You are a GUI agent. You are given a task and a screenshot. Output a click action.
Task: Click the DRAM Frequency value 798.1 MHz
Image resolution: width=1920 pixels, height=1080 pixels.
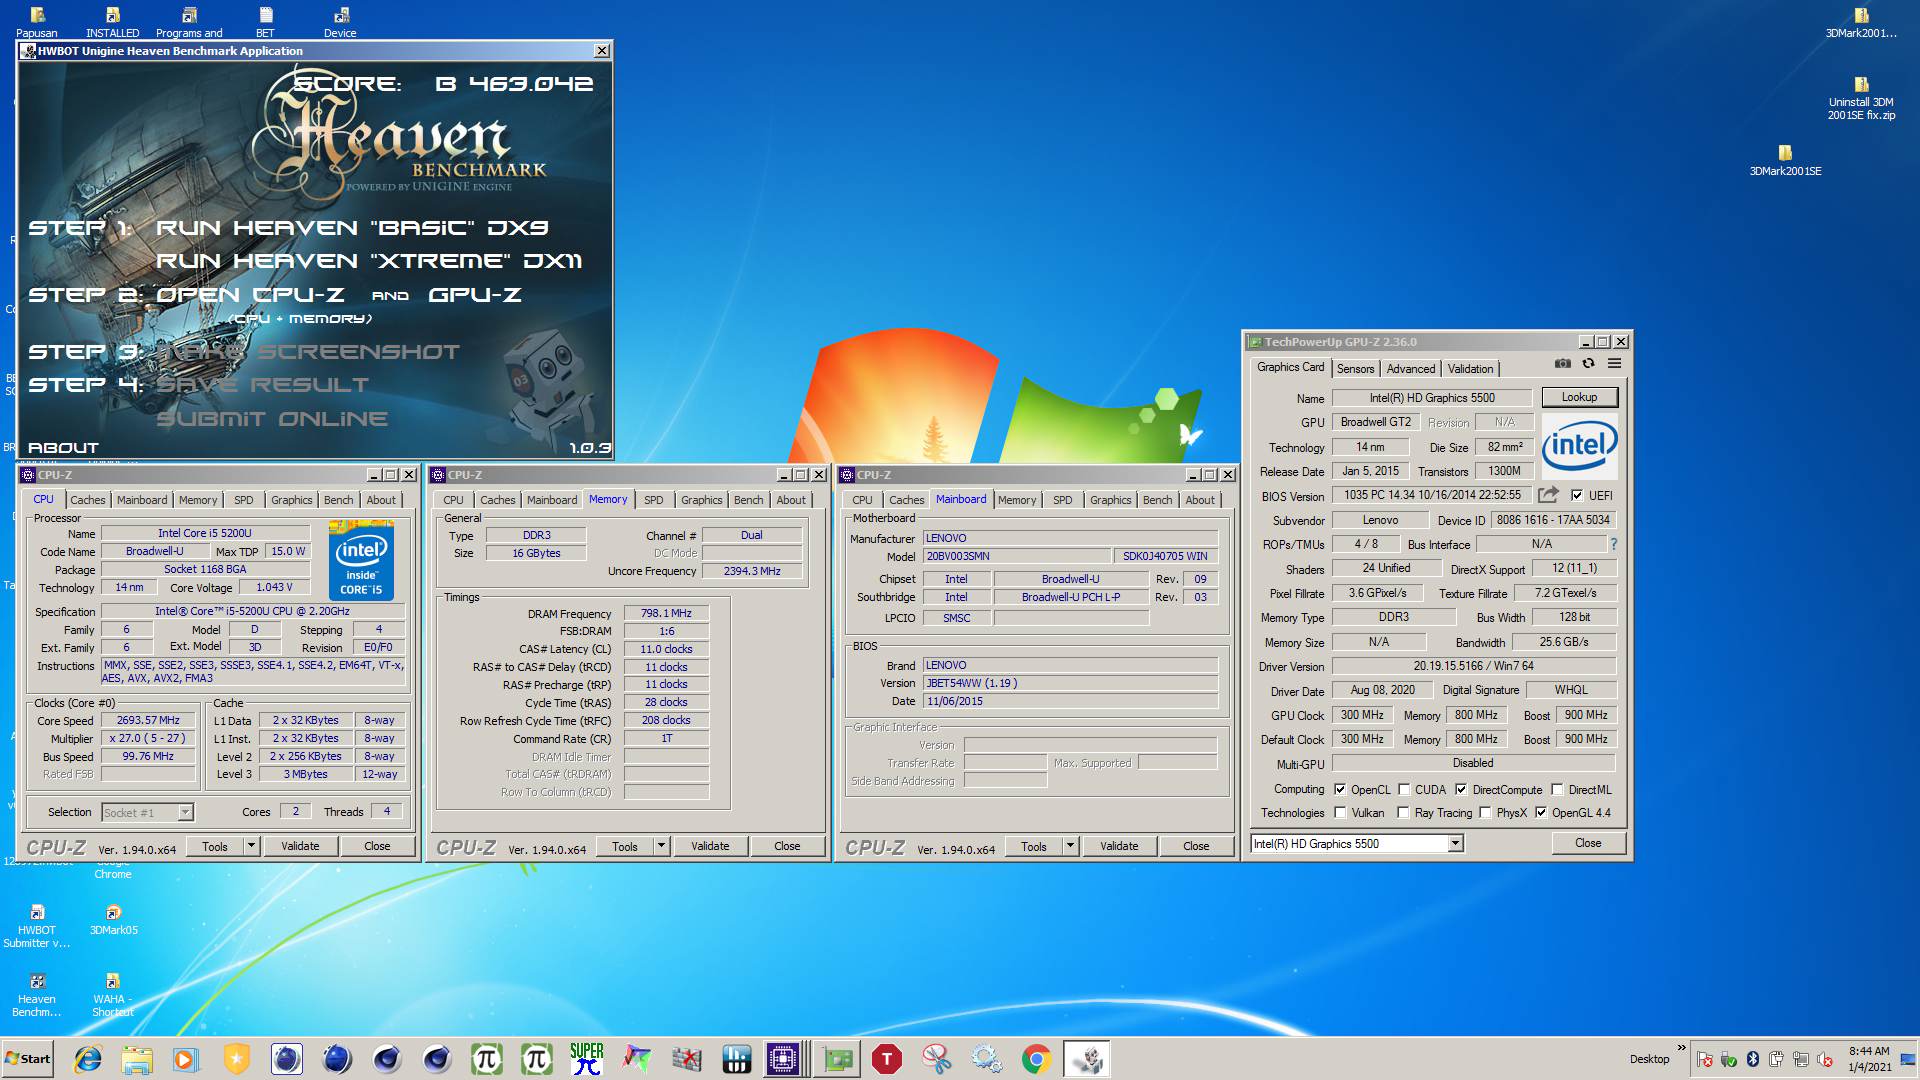[666, 613]
